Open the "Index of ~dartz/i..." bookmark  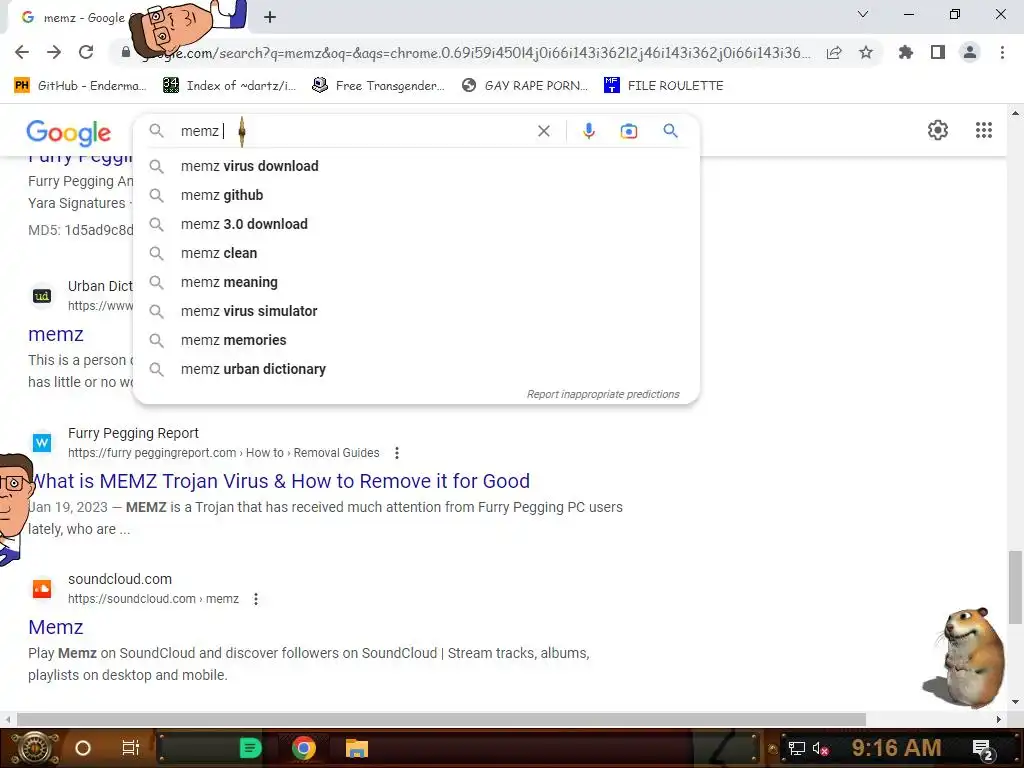point(229,86)
